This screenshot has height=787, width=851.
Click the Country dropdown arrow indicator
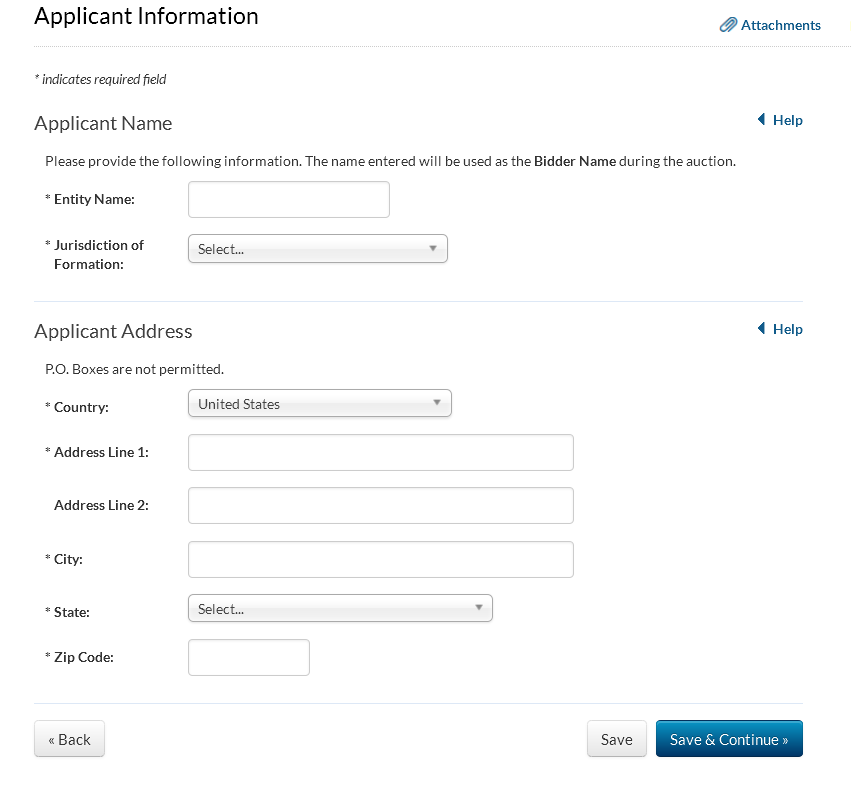coord(437,403)
